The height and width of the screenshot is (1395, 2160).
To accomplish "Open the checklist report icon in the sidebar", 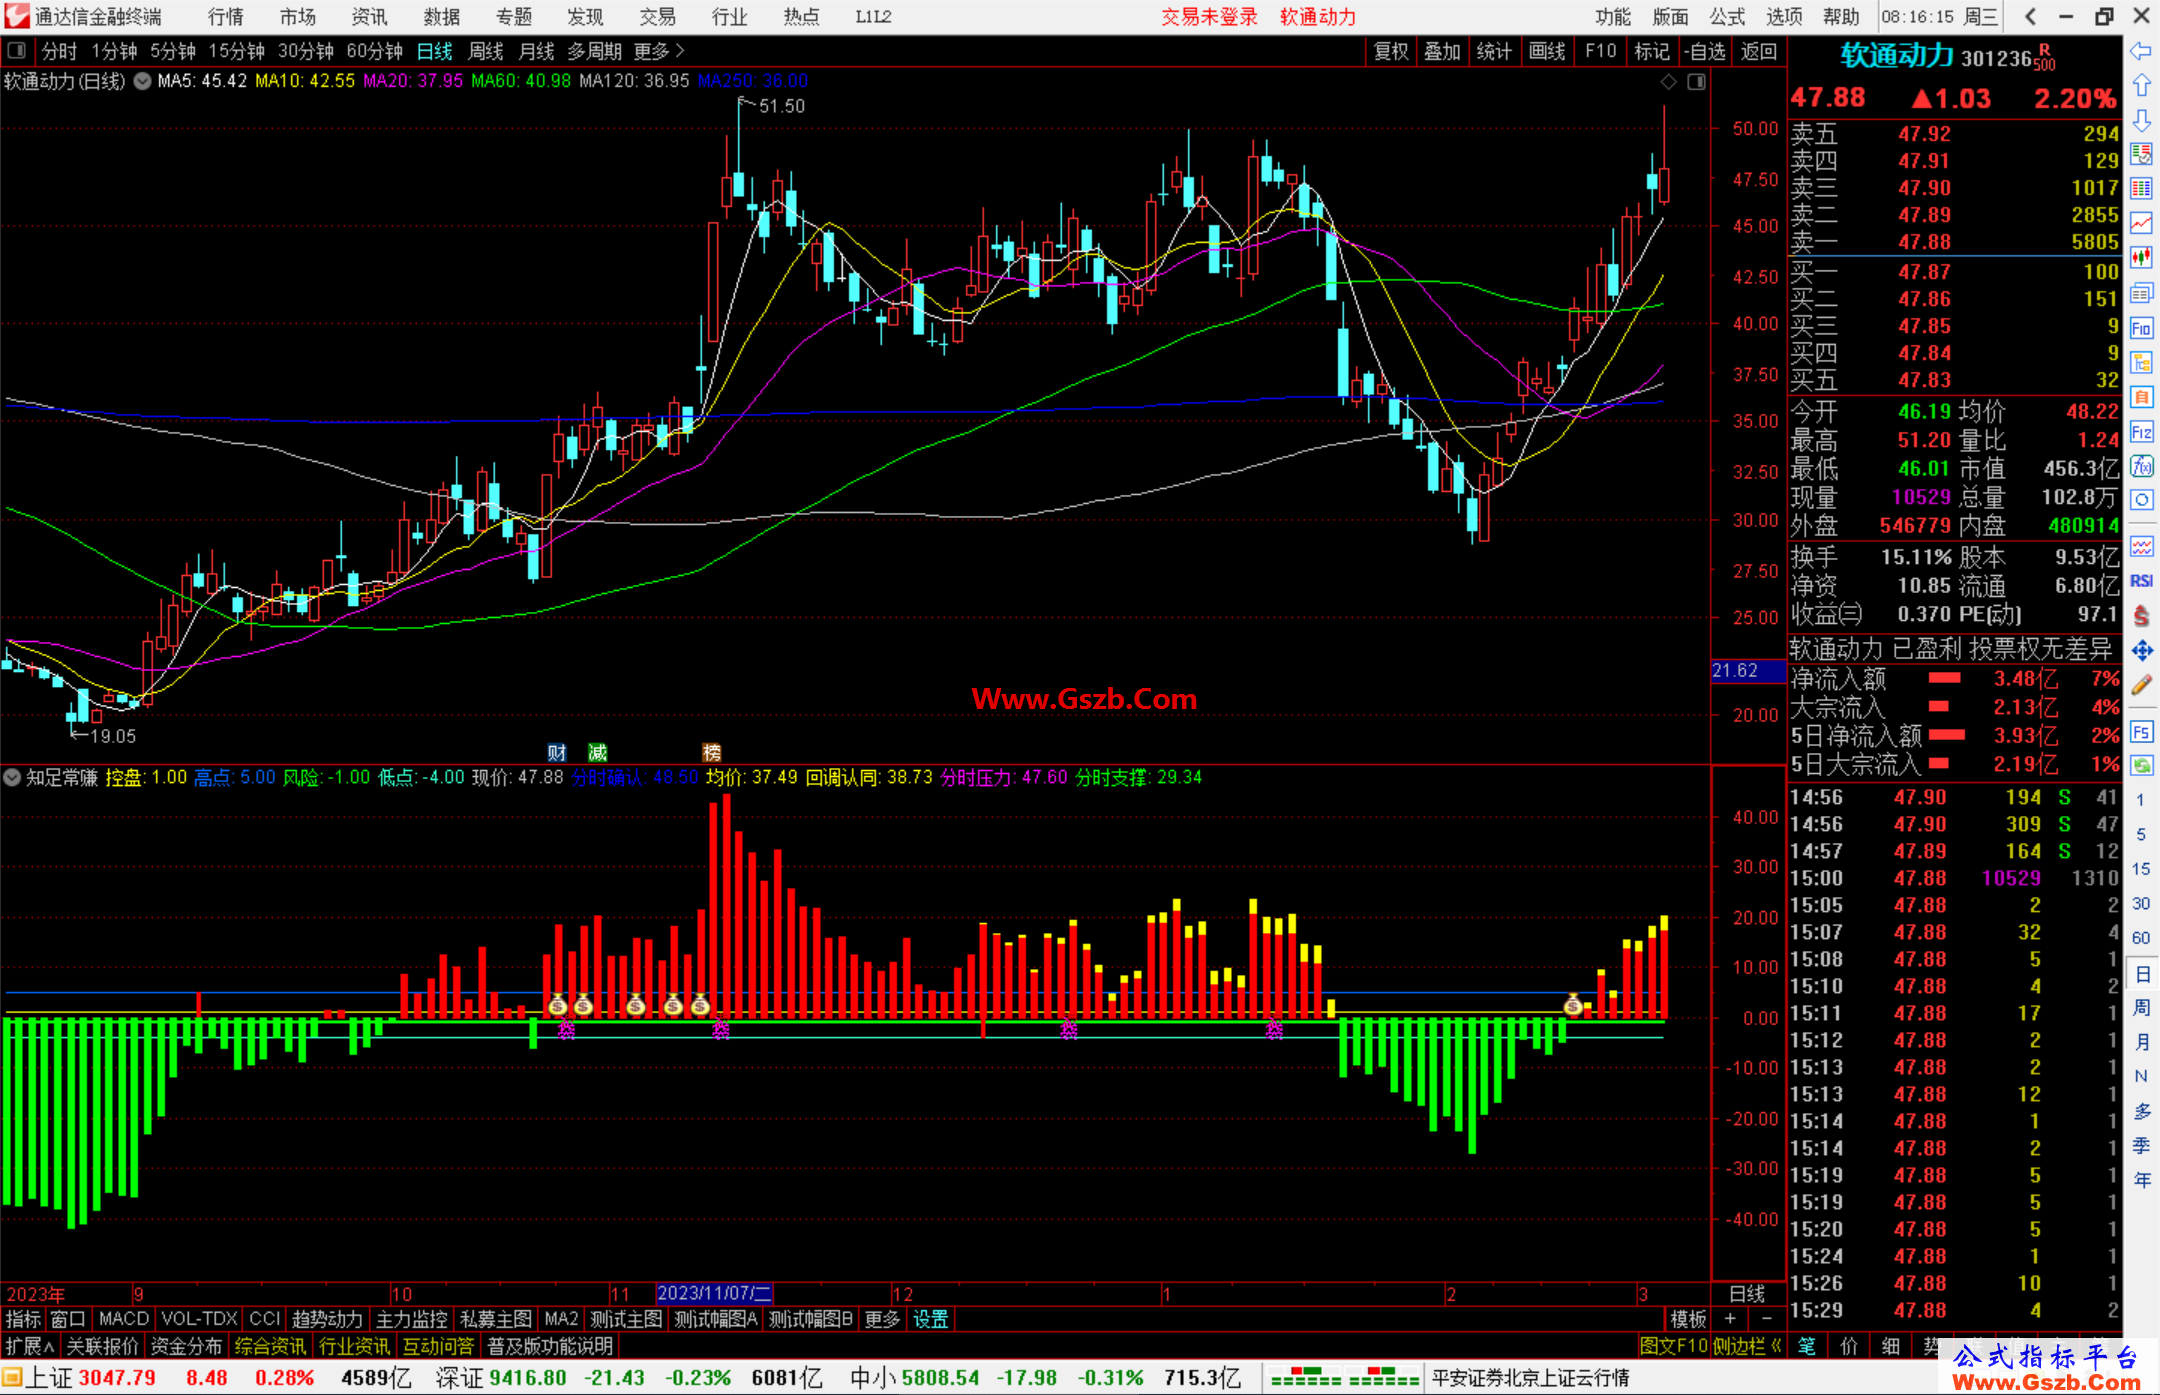I will 2141,155.
